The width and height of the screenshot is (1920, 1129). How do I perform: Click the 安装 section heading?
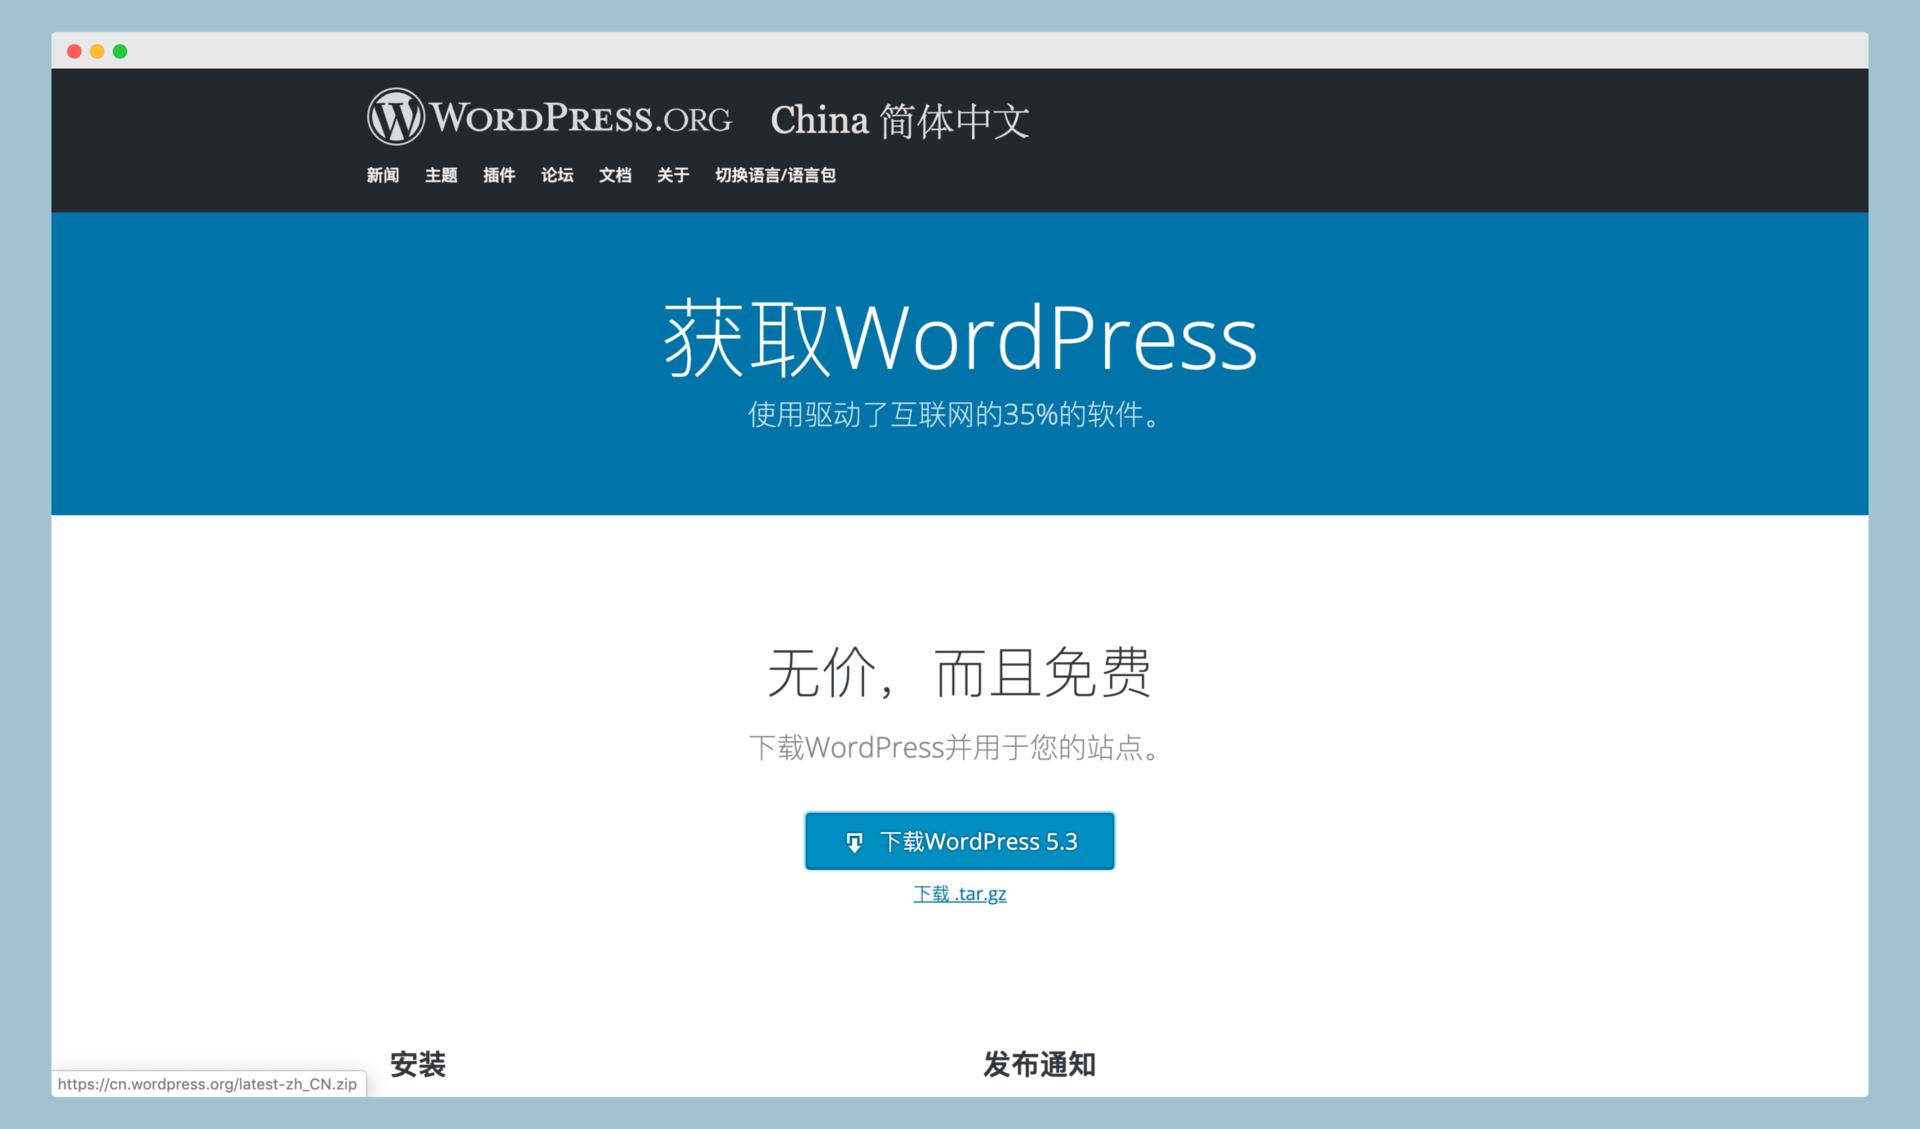pos(417,1064)
